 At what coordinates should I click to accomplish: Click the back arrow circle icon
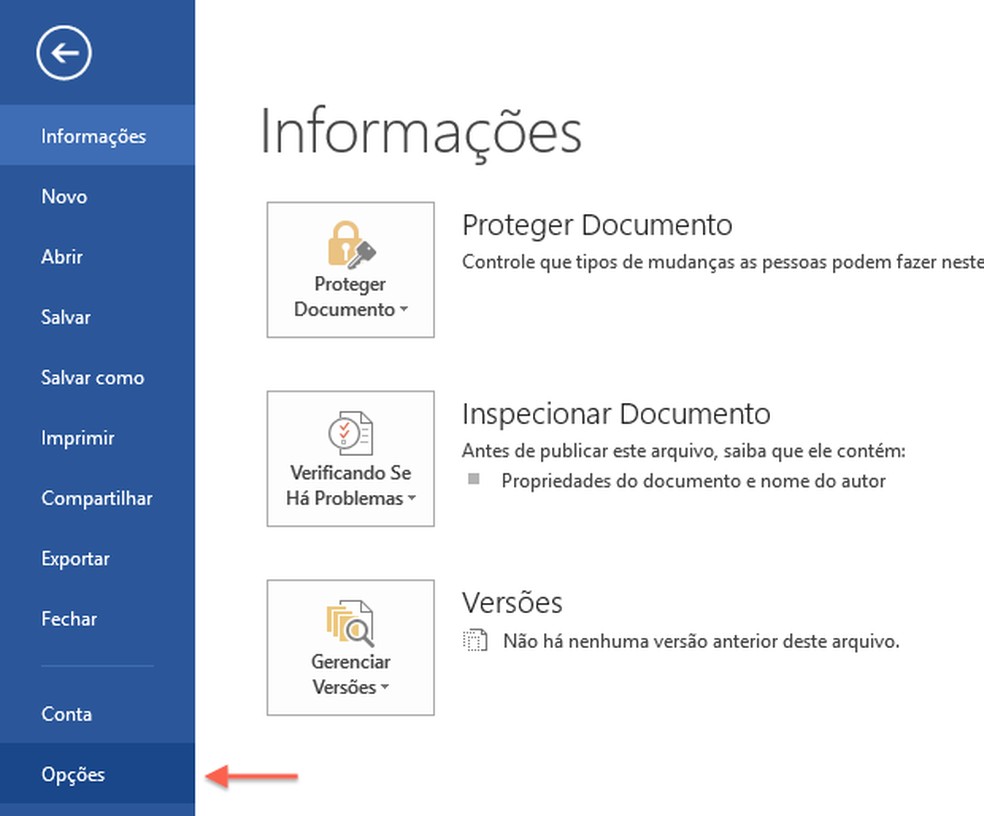(x=64, y=53)
